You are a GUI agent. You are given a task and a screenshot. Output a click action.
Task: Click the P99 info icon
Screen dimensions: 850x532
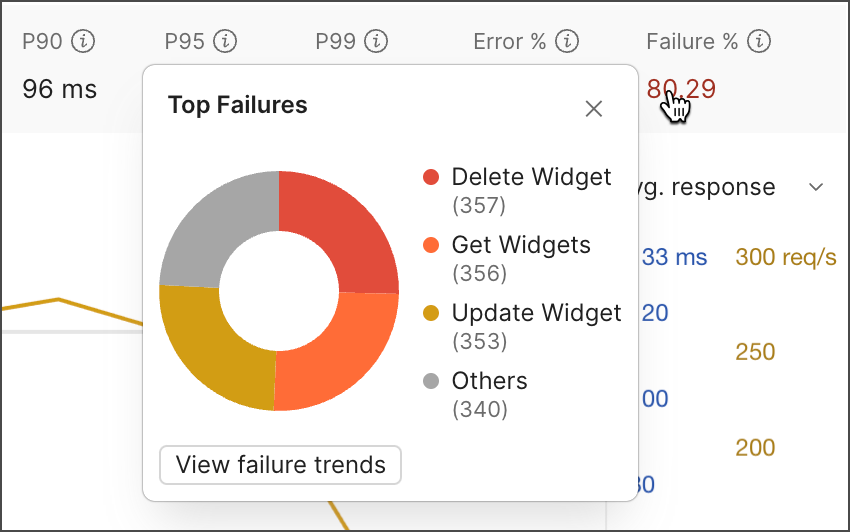point(376,42)
